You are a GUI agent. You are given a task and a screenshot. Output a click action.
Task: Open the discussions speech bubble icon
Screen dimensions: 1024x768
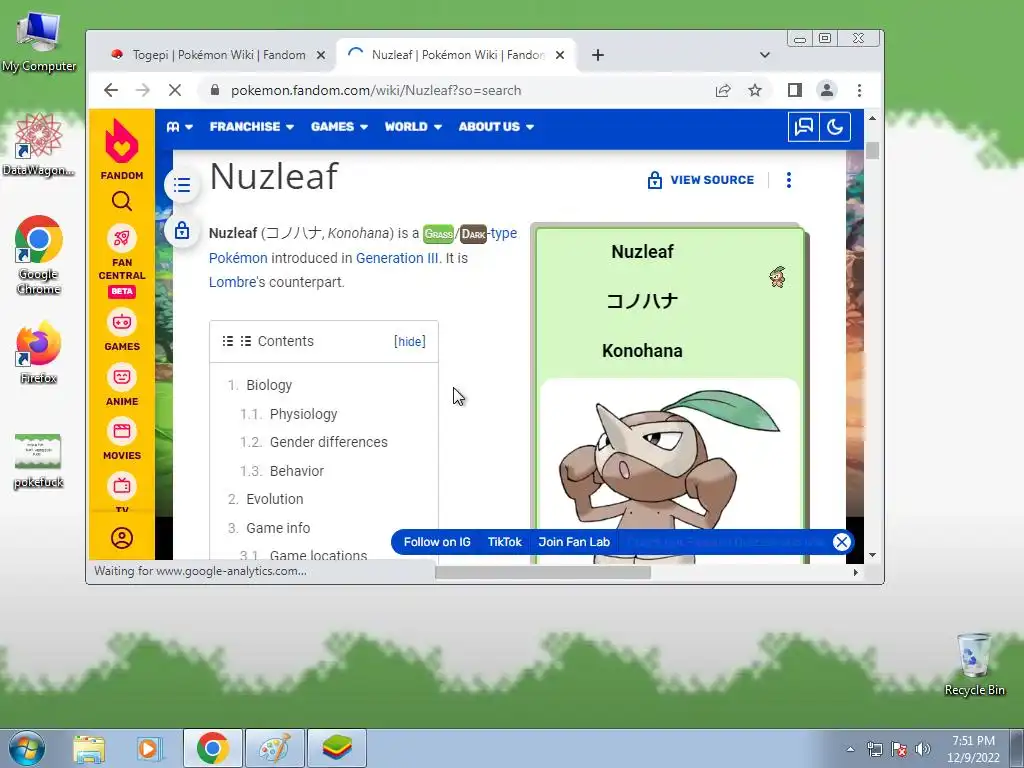[x=803, y=127]
